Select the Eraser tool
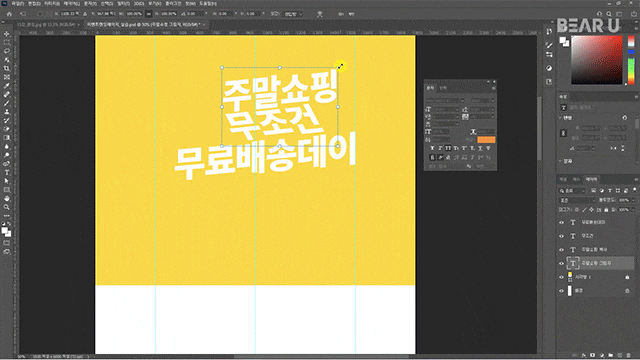640x360 pixels. point(7,129)
